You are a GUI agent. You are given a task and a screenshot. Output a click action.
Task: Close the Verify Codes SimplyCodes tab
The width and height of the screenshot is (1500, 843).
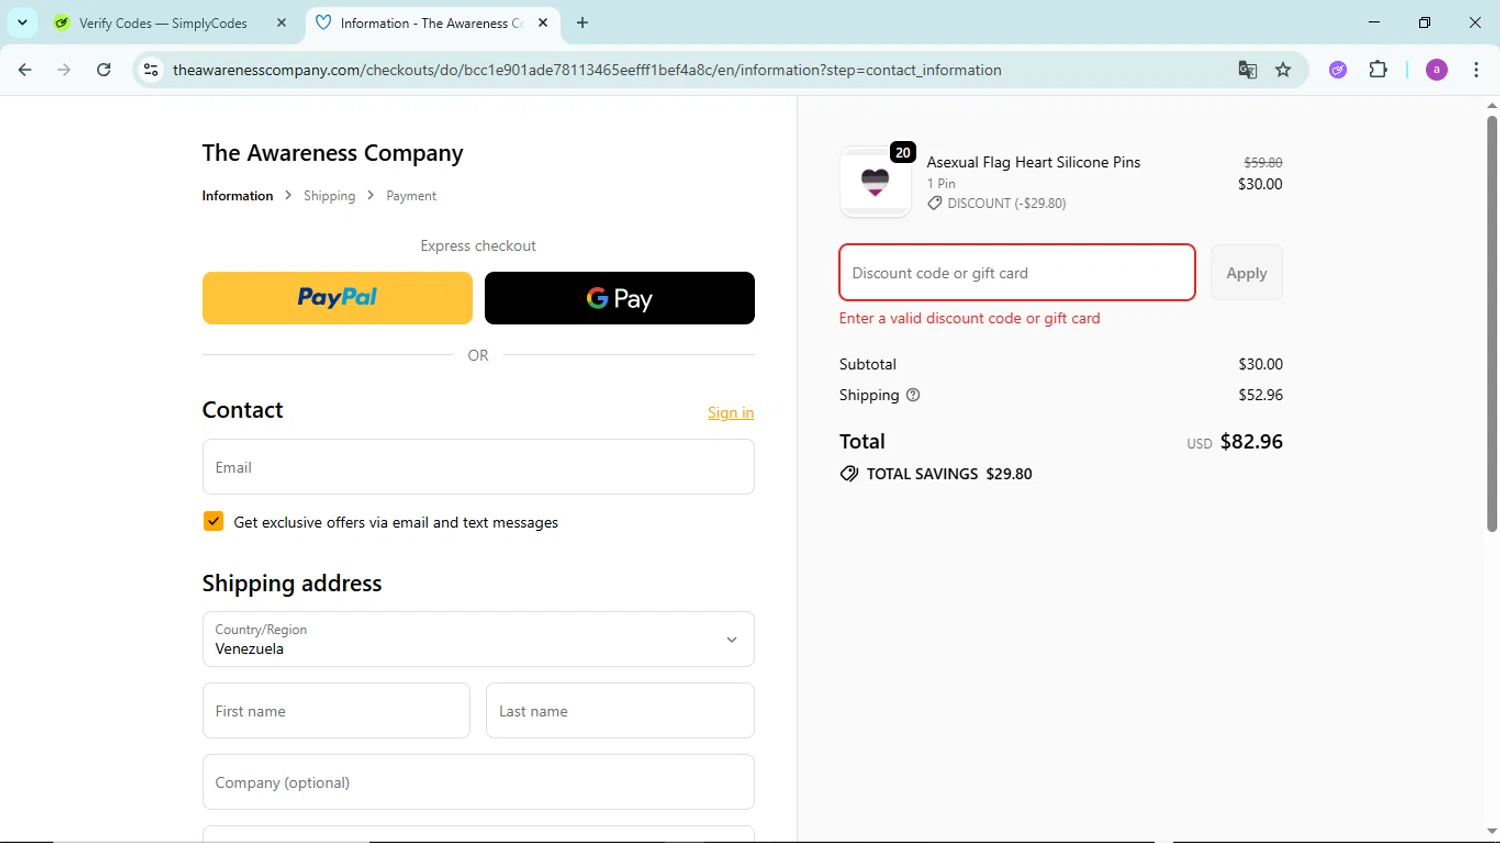point(281,23)
